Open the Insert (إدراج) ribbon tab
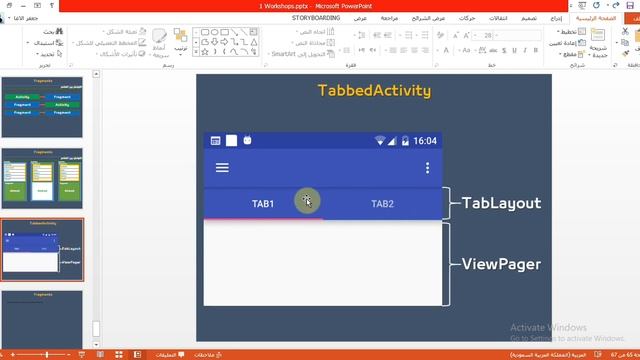The height and width of the screenshot is (360, 640). [x=556, y=18]
